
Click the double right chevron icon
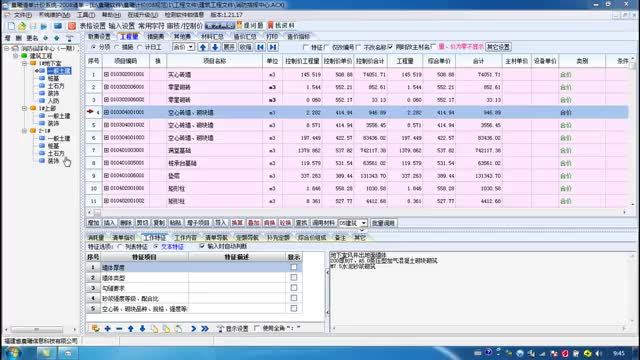click(x=205, y=329)
